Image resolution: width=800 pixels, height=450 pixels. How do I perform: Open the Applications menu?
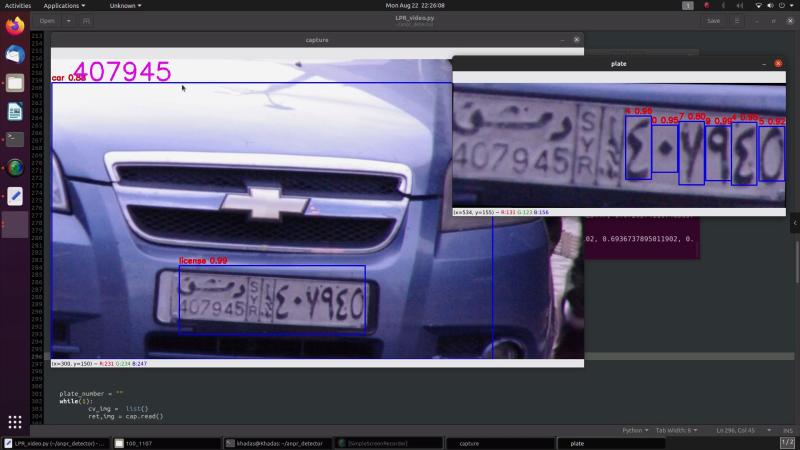(64, 6)
